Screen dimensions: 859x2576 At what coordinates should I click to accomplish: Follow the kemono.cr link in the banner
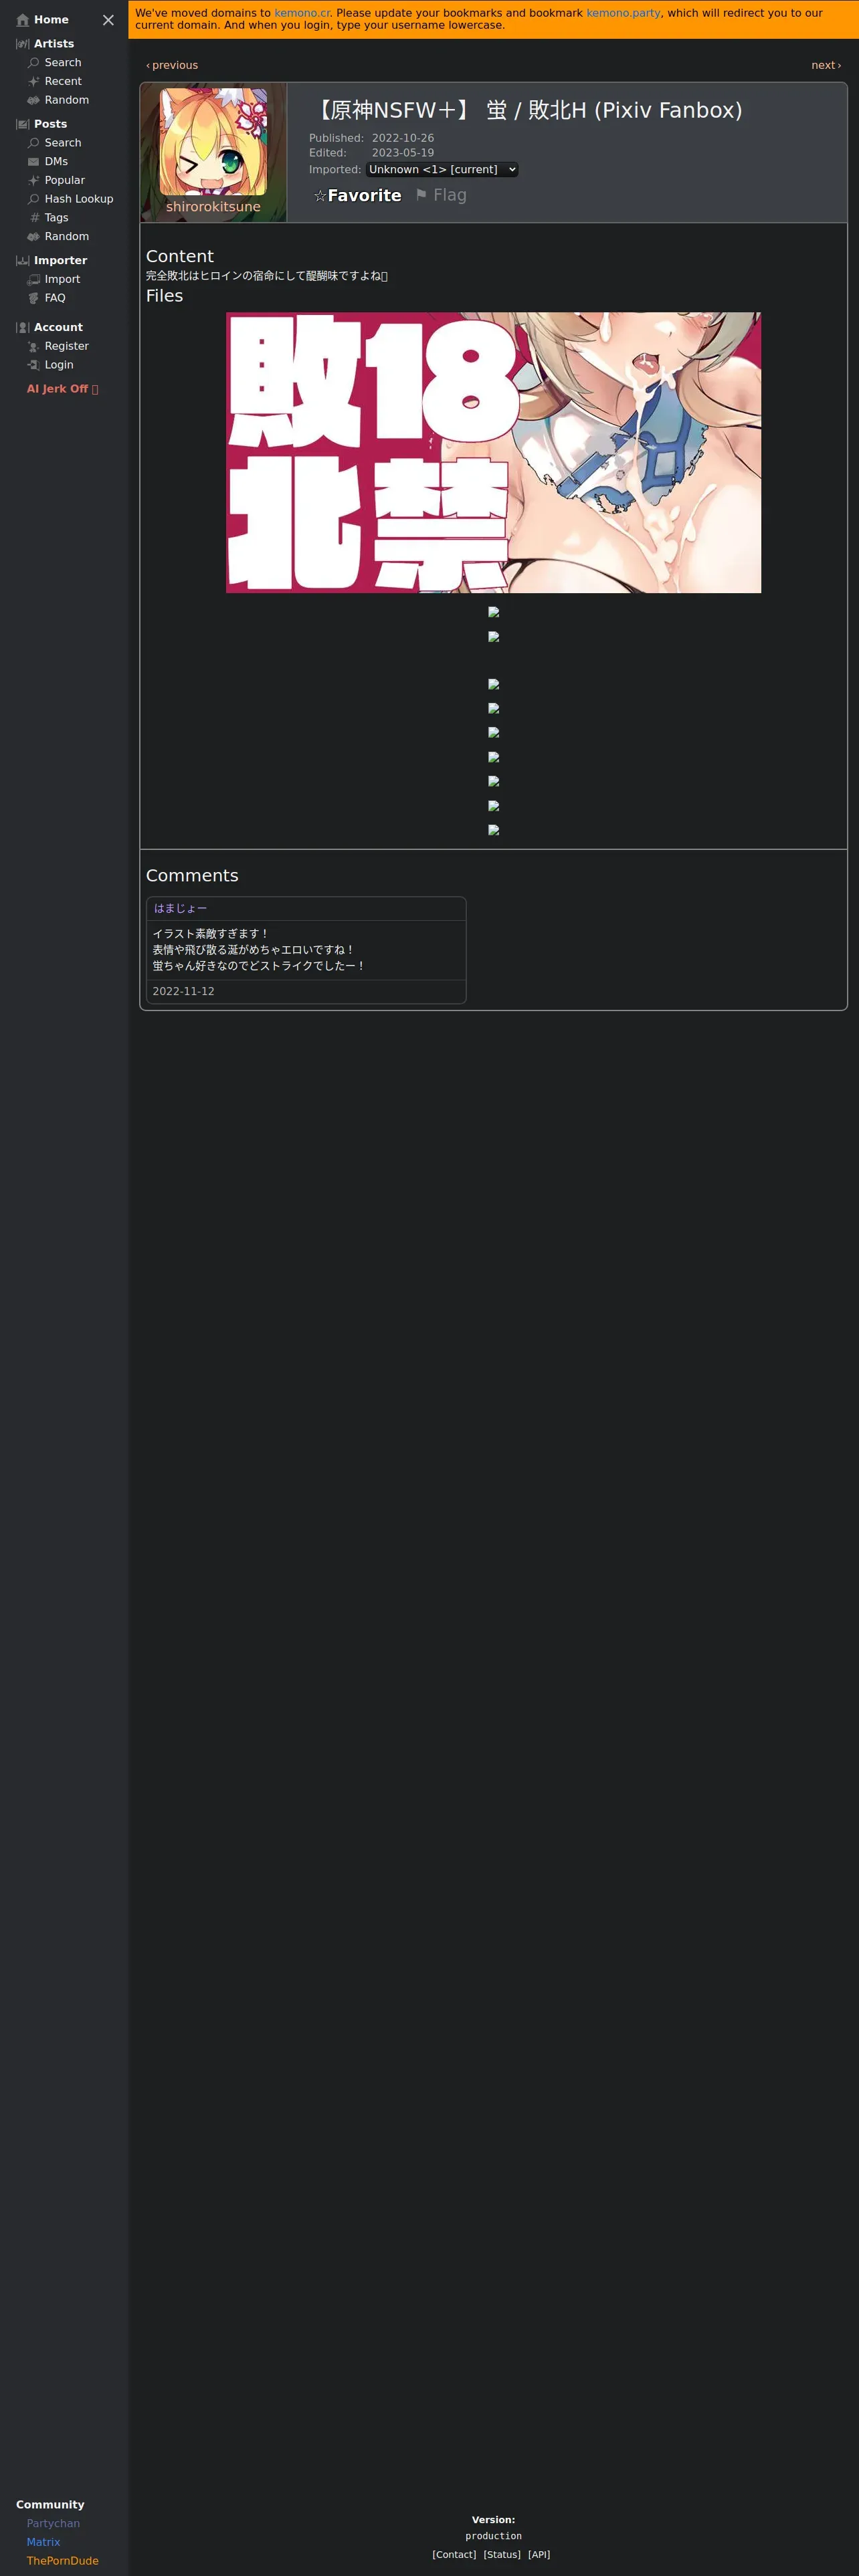[x=302, y=13]
